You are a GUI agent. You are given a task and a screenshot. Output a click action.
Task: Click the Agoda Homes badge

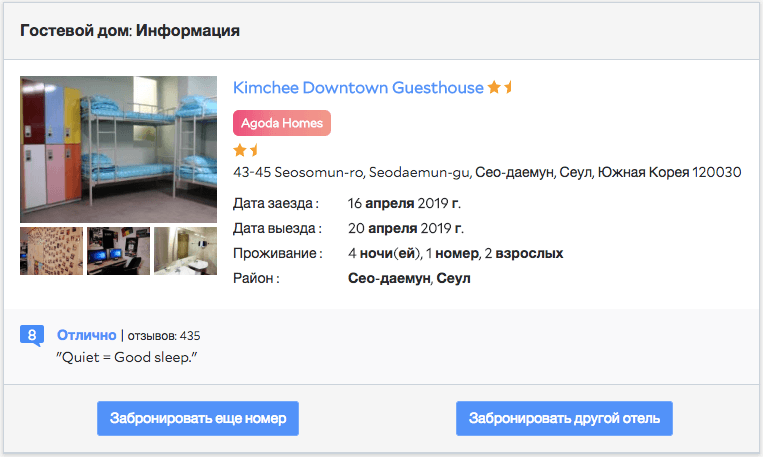tap(282, 123)
